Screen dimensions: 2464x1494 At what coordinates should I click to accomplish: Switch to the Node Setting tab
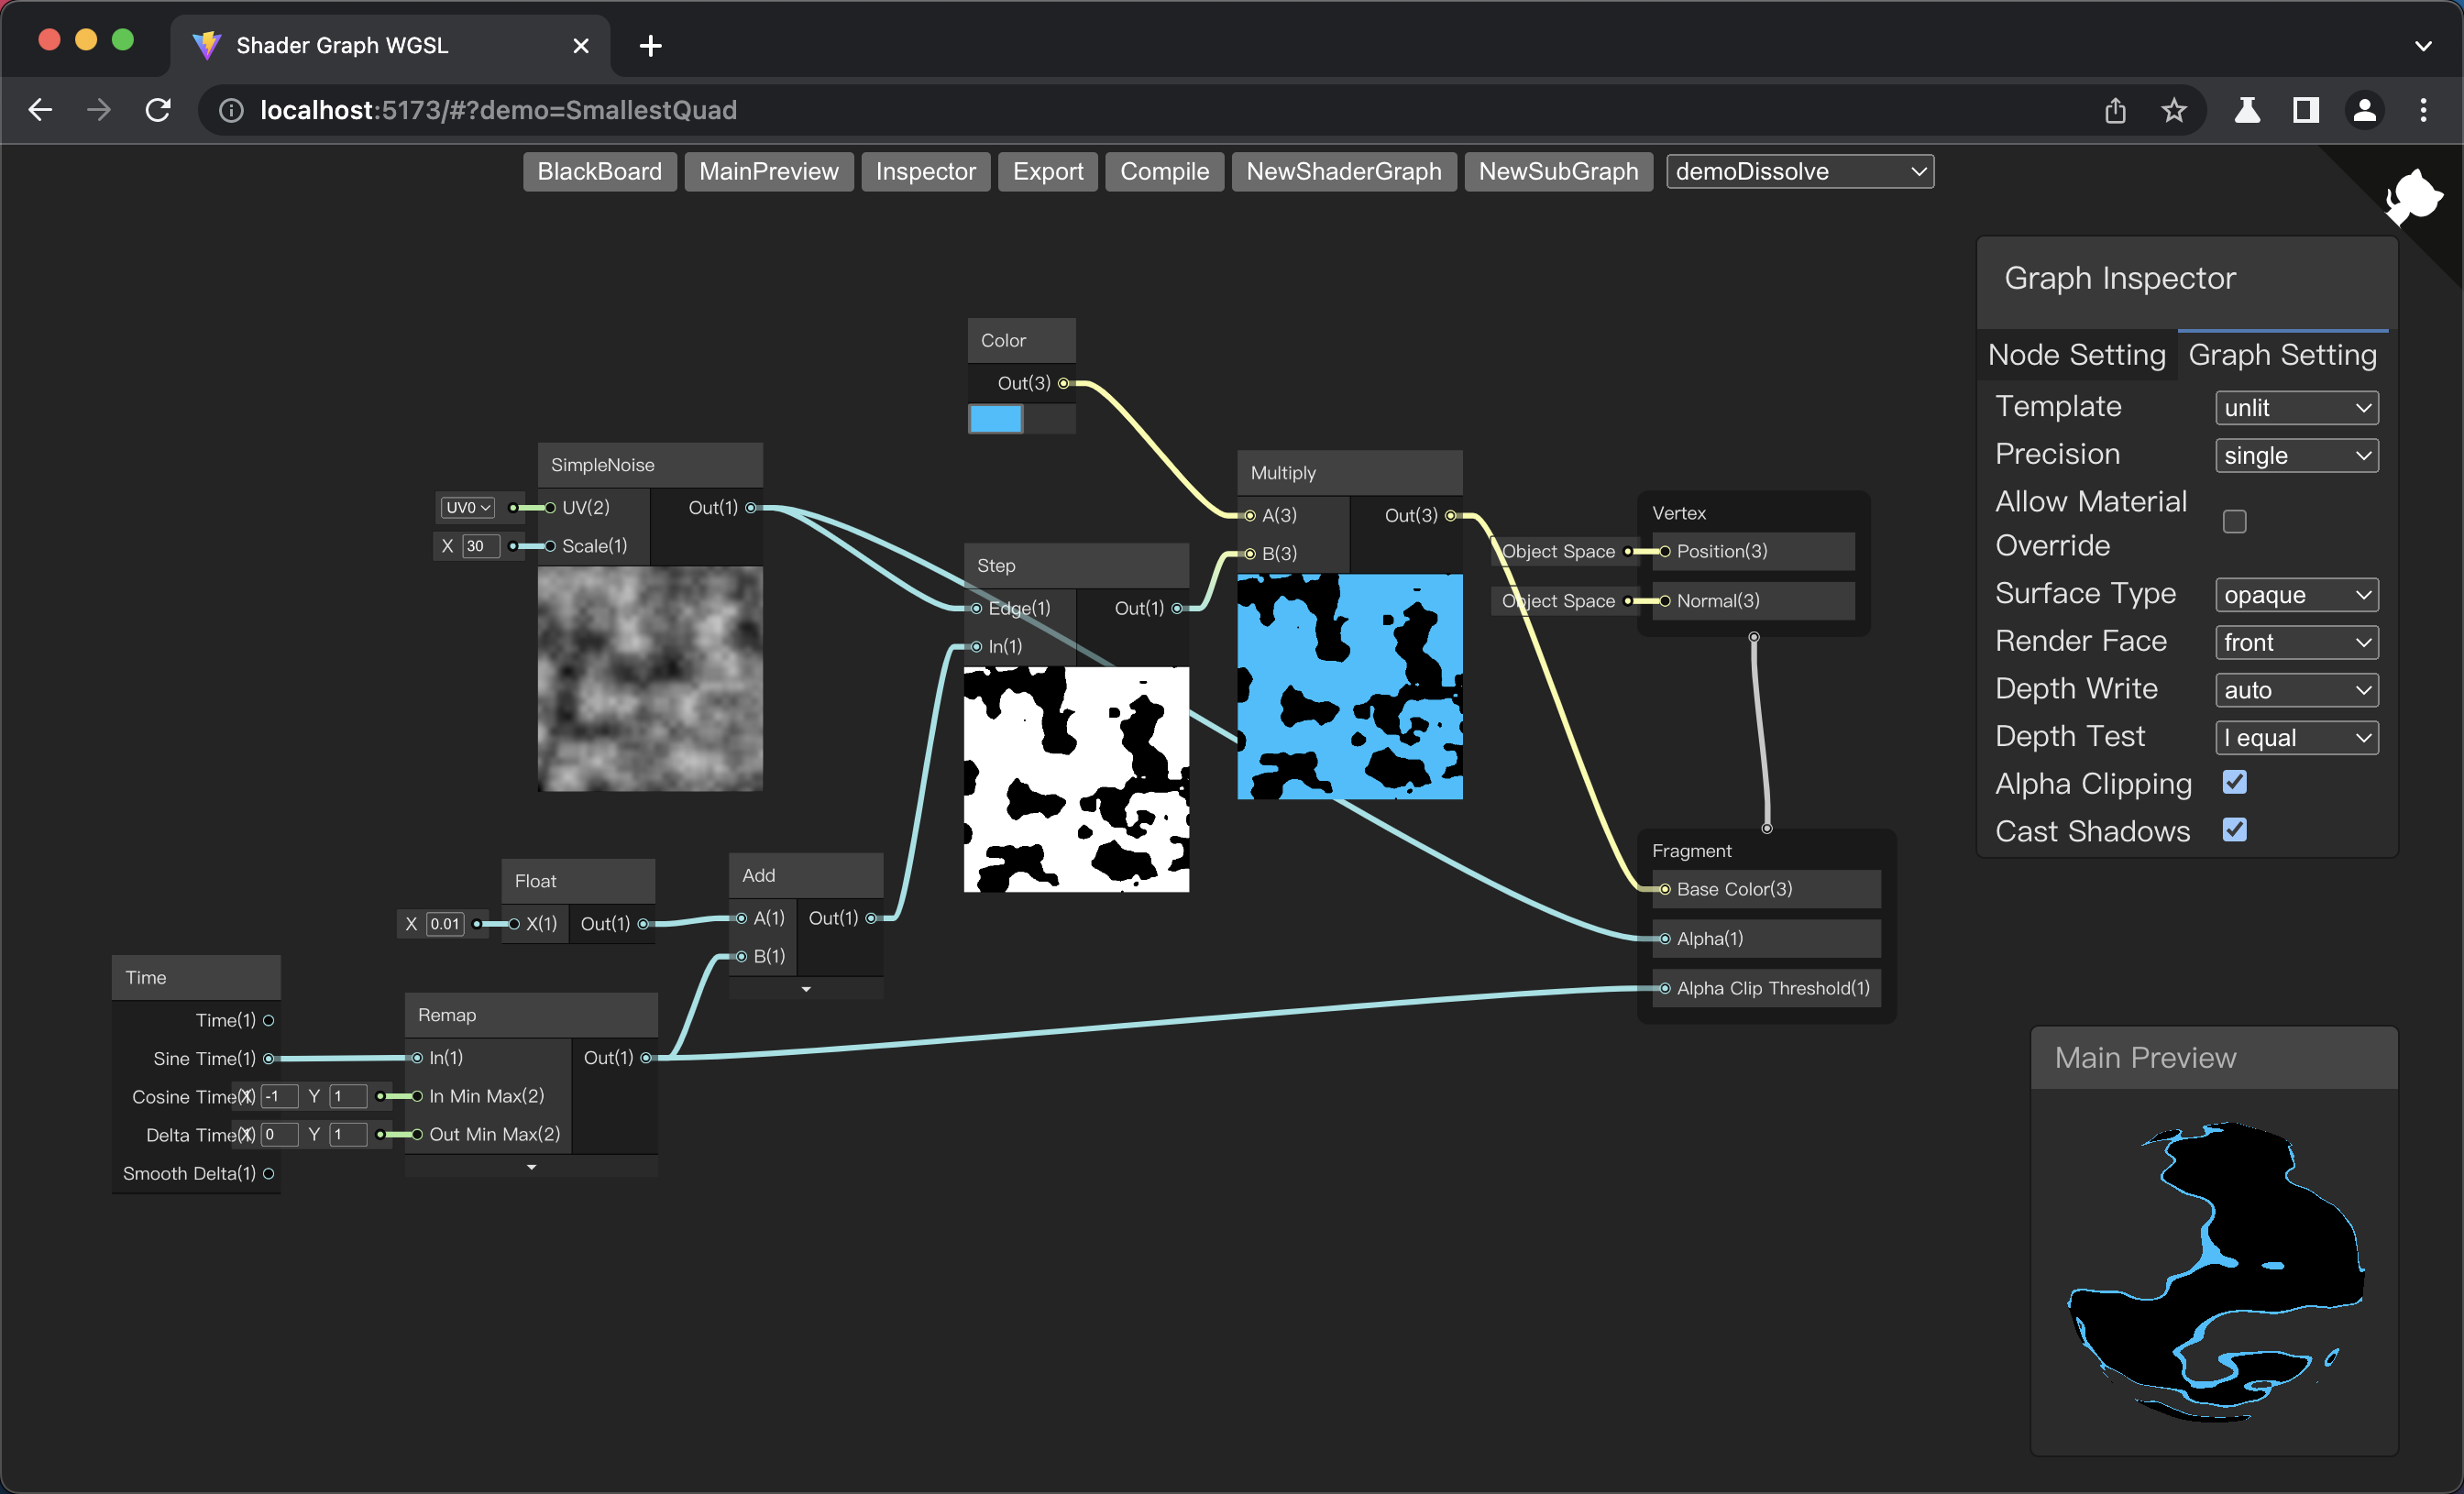(x=2076, y=355)
